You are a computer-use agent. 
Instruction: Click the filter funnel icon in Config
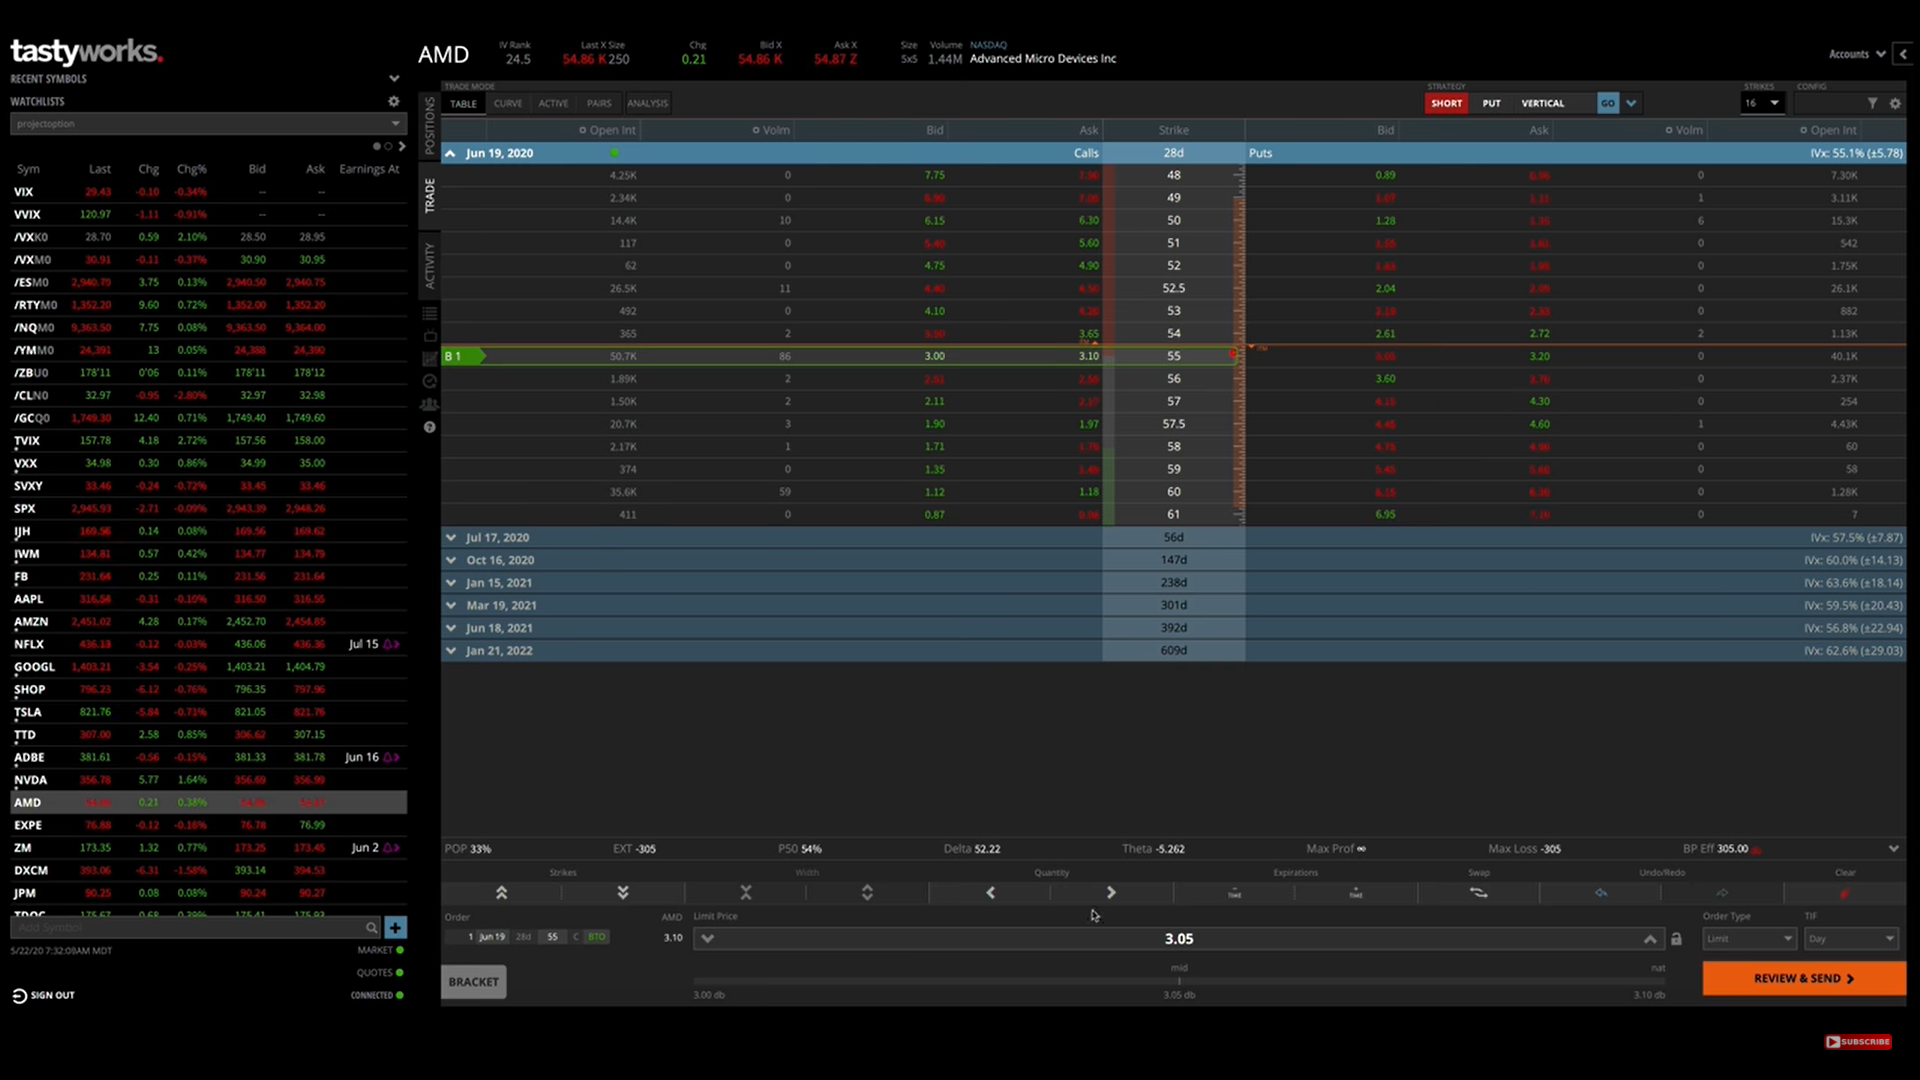tap(1872, 103)
